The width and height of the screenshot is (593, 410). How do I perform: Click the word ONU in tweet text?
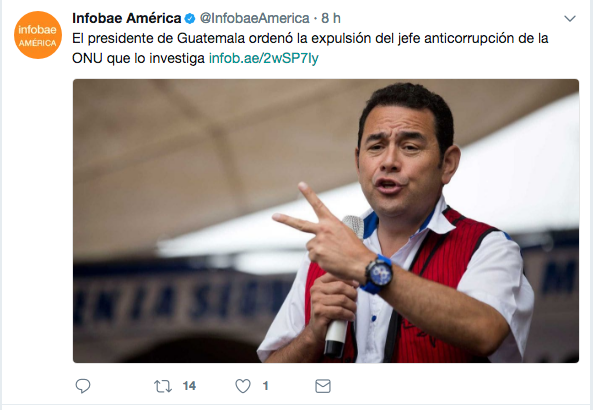(87, 58)
